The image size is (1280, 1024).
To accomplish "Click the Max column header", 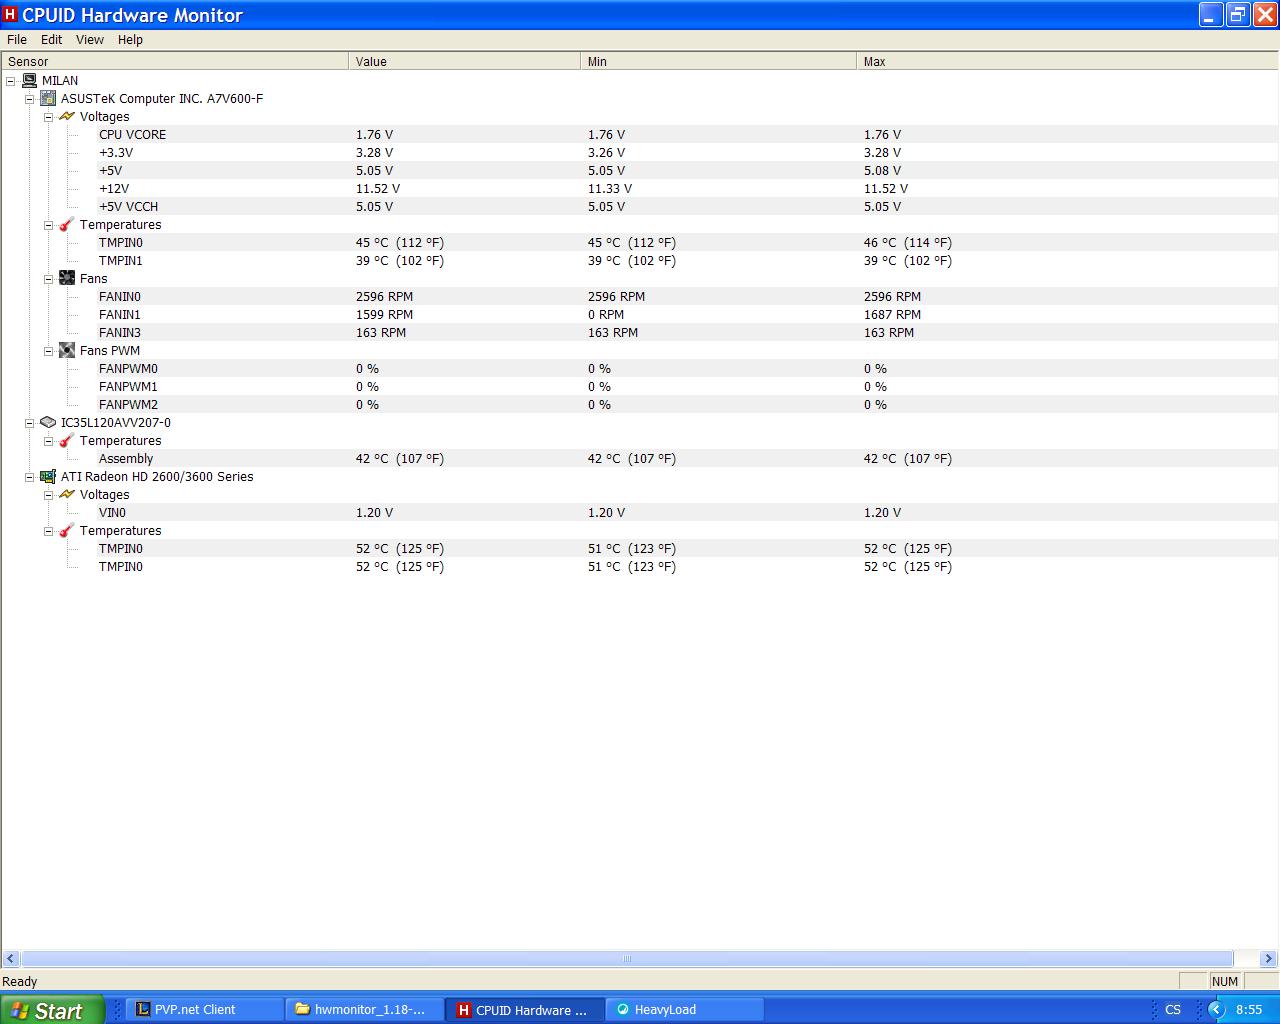I will 1067,61.
